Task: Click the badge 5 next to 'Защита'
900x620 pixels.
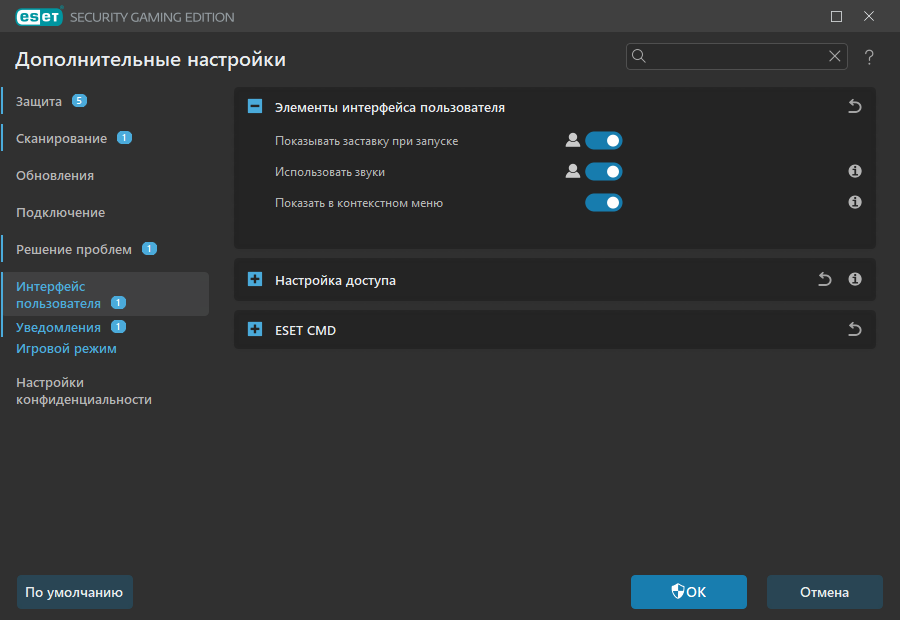Action: (79, 101)
